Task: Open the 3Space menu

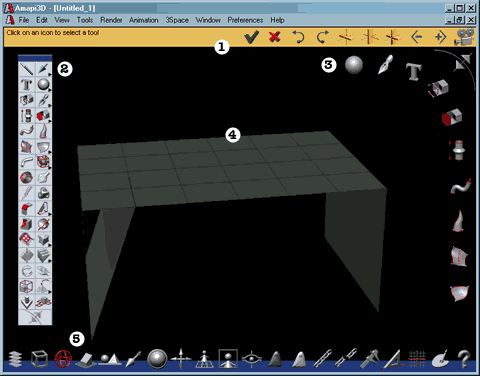Action: coord(177,20)
